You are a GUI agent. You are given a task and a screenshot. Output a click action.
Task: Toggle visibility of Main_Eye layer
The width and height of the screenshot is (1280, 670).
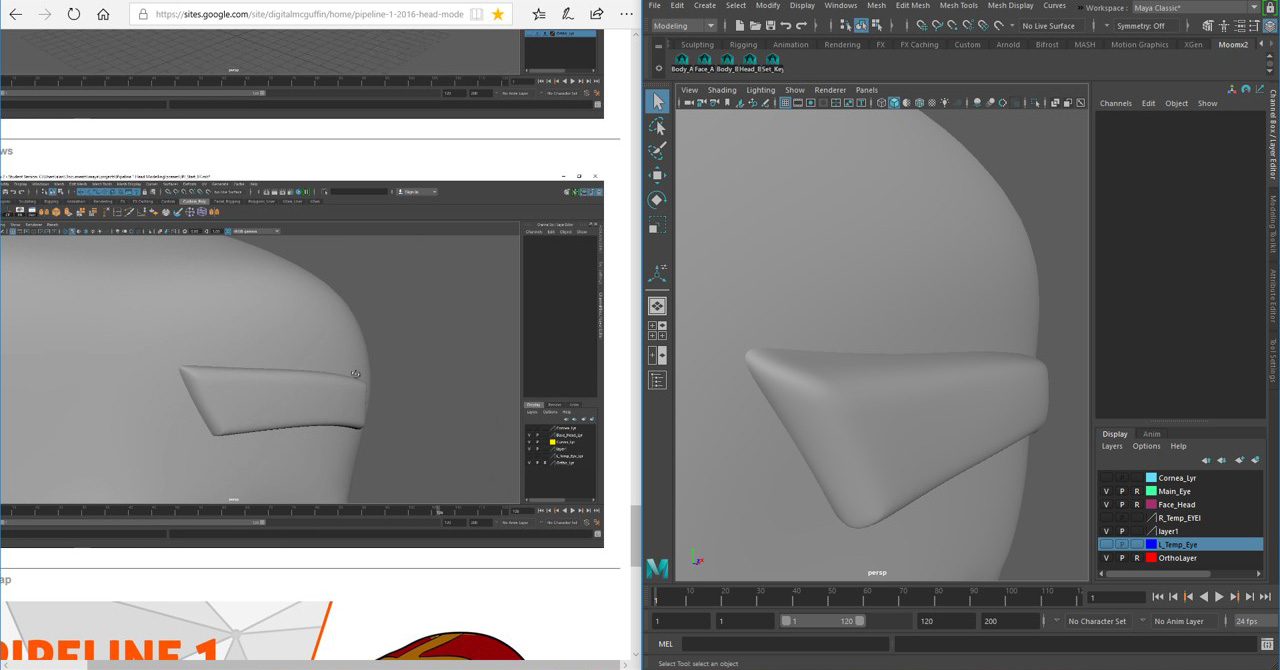point(1106,491)
